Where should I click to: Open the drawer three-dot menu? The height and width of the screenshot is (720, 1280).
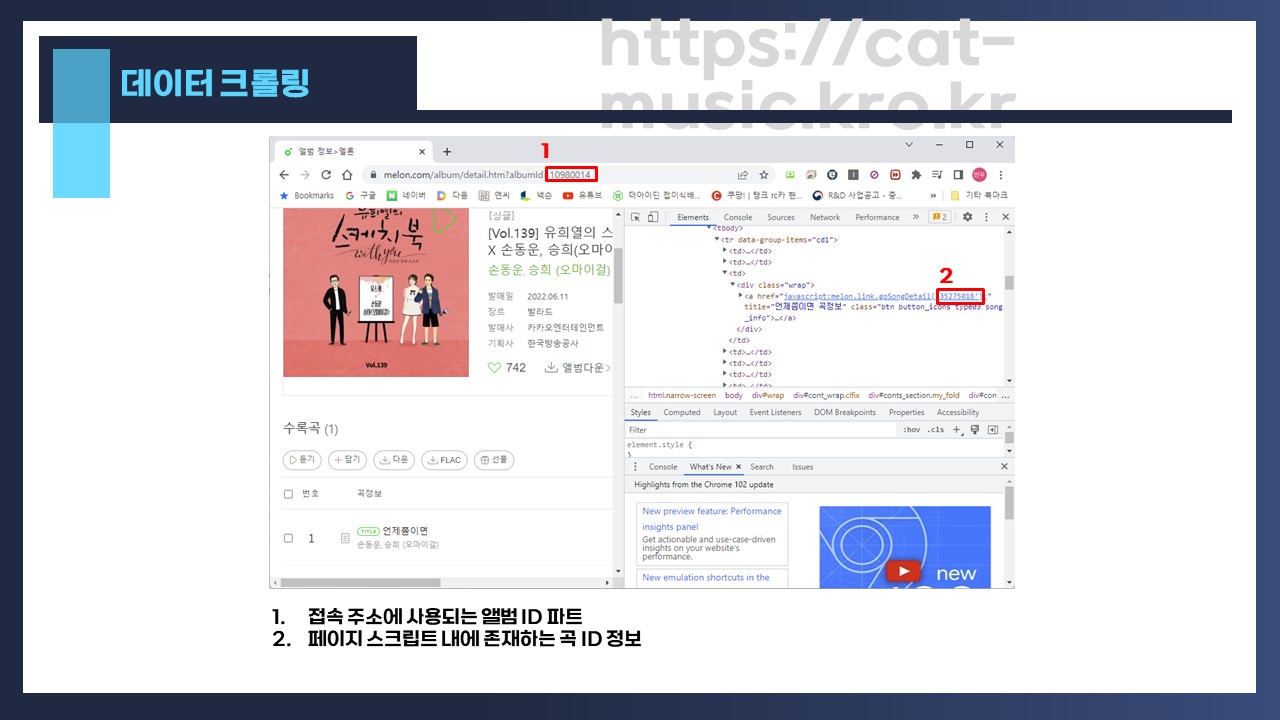point(635,467)
